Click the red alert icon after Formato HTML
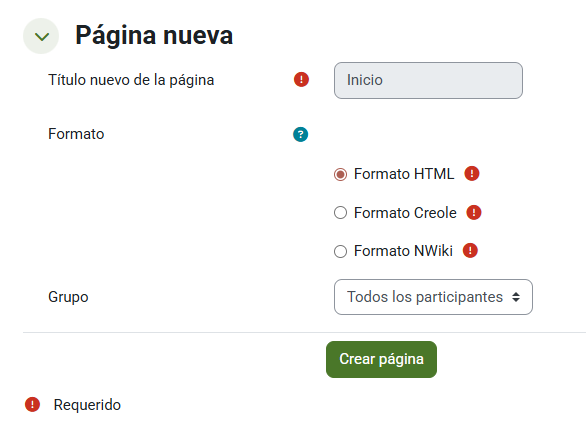The width and height of the screenshot is (586, 439). tap(472, 174)
